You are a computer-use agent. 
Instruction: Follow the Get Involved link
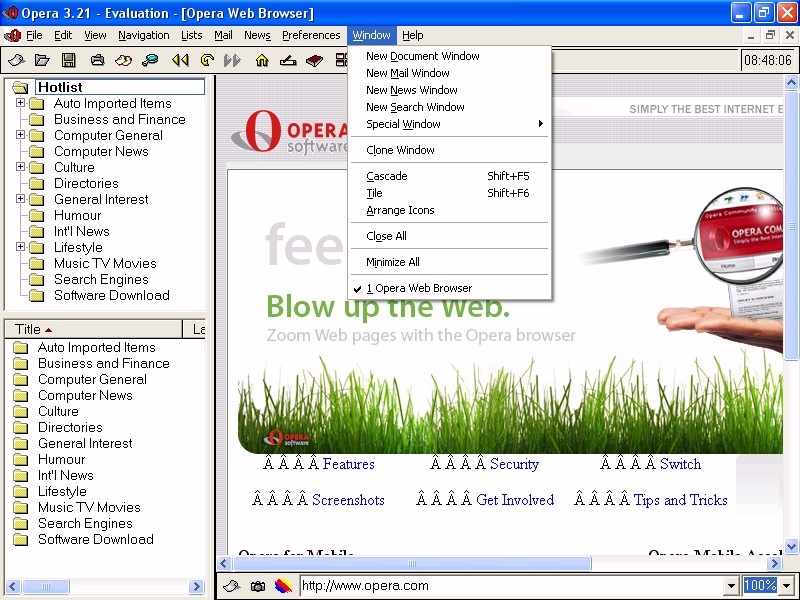(x=515, y=499)
